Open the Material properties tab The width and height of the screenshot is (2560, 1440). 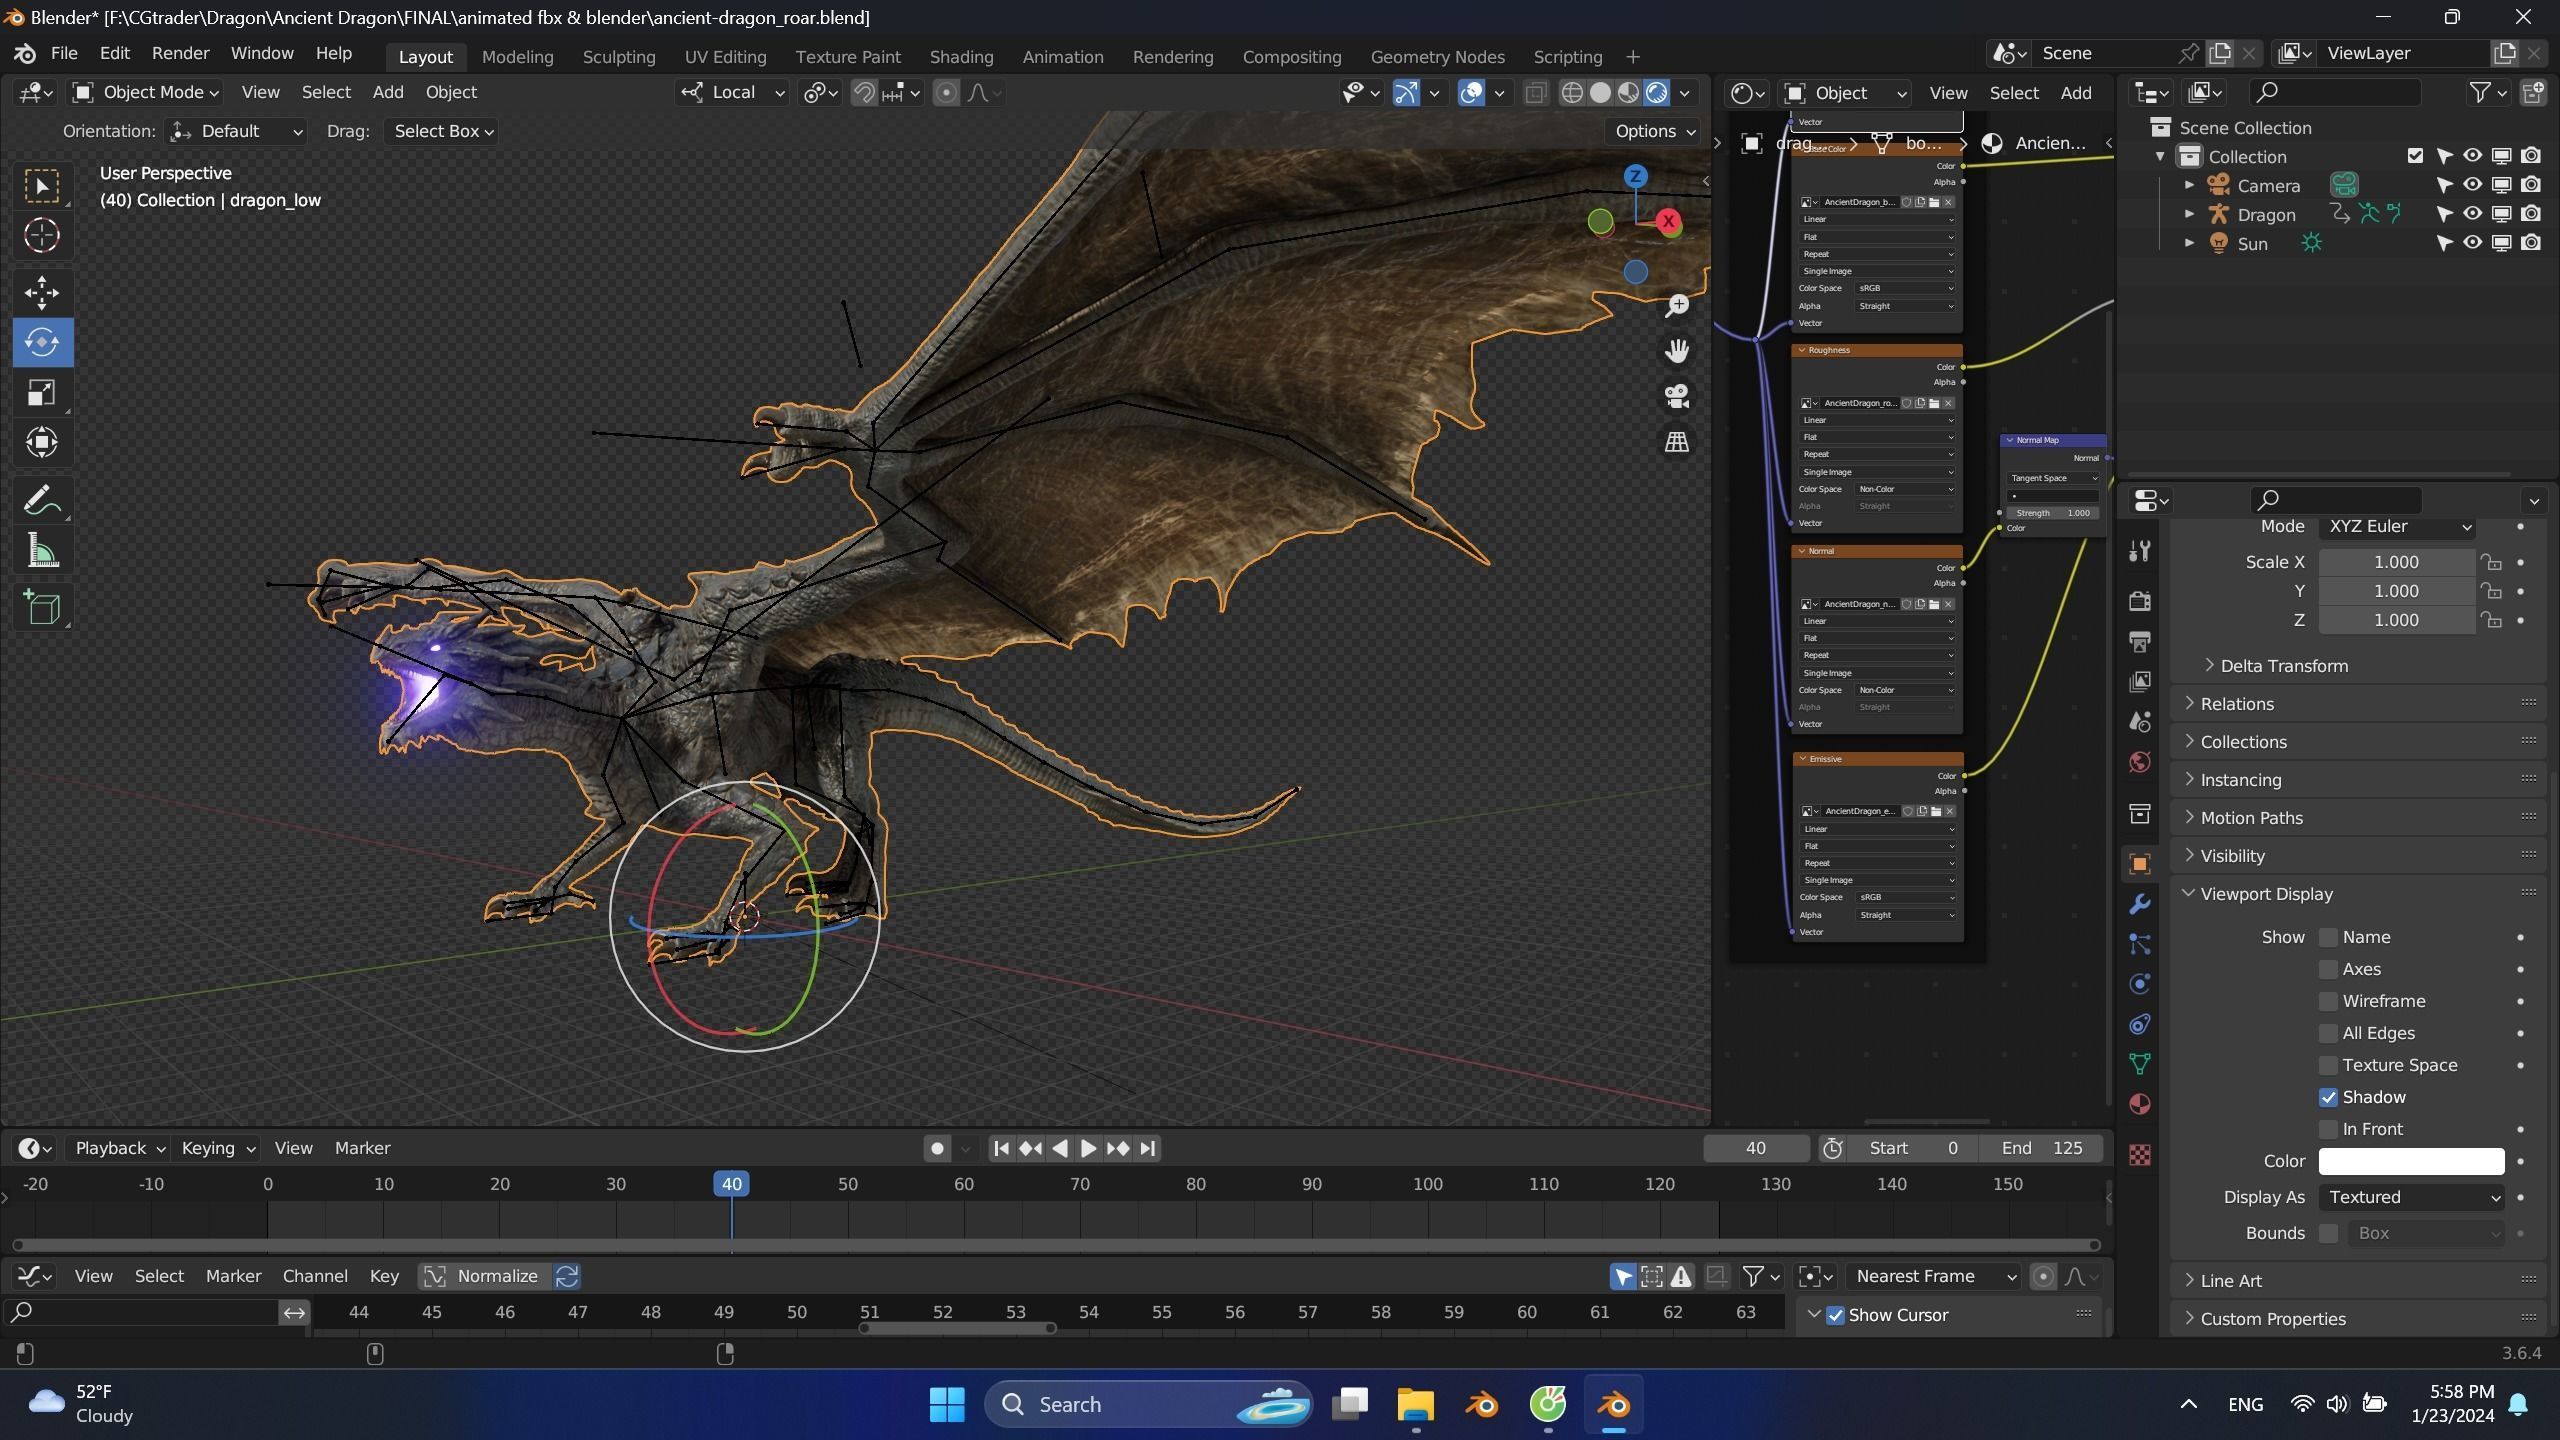coord(2140,1104)
